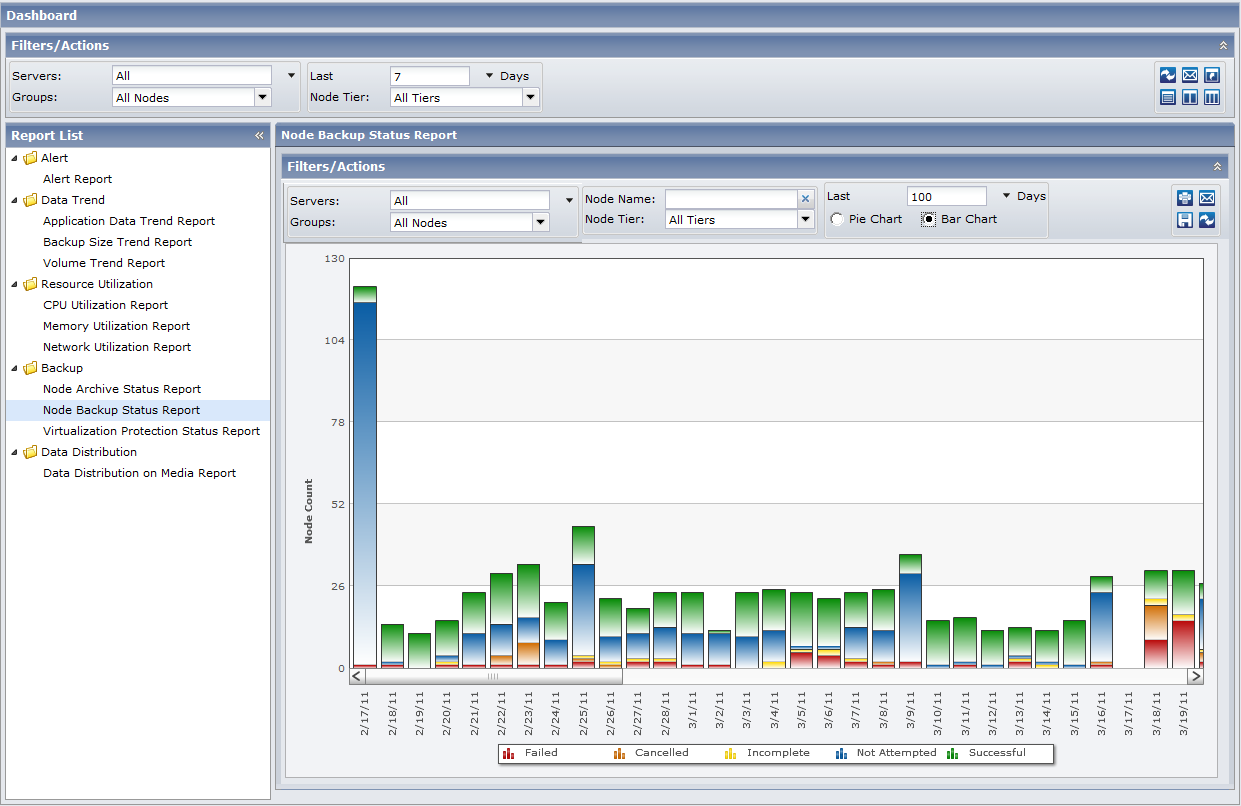Open the top Groups All Nodes dropdown
1241x806 pixels.
[263, 97]
